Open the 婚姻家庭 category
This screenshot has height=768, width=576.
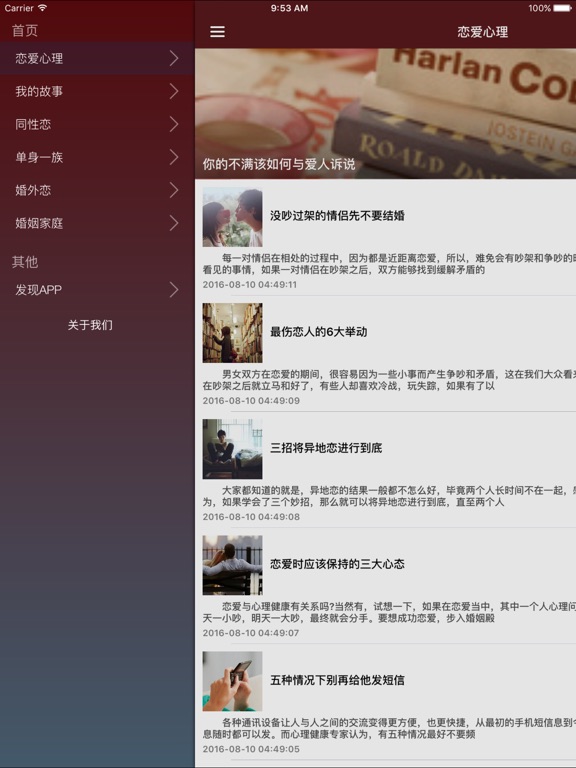coord(97,223)
